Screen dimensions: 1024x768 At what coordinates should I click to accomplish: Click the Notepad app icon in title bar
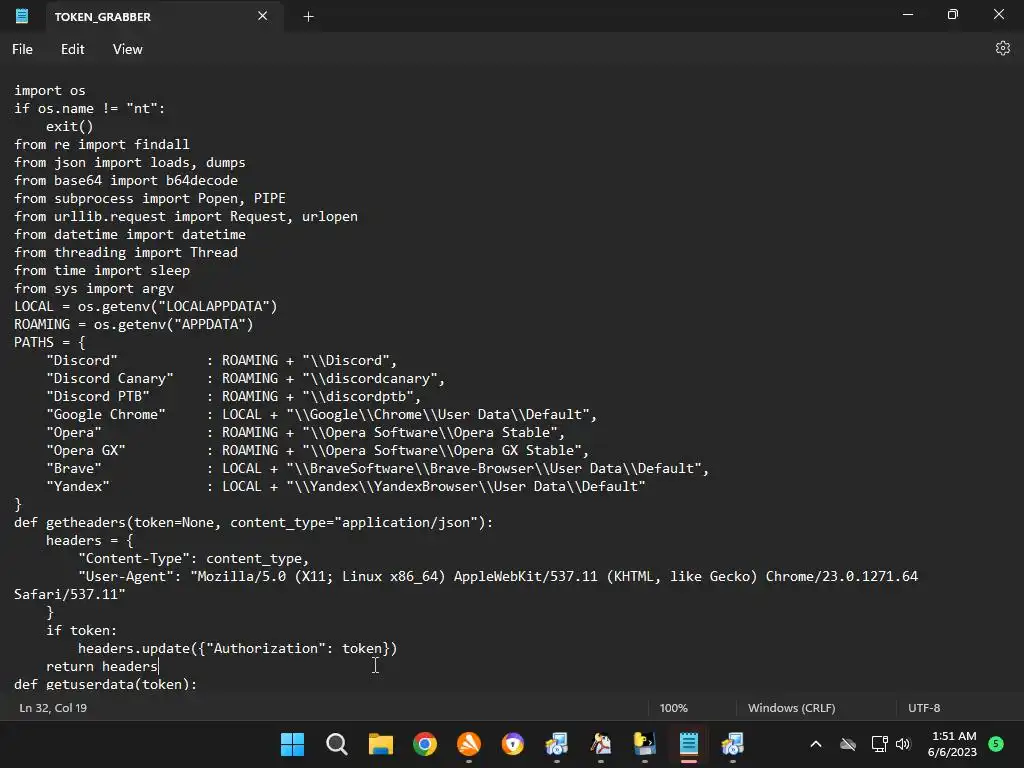[x=22, y=16]
